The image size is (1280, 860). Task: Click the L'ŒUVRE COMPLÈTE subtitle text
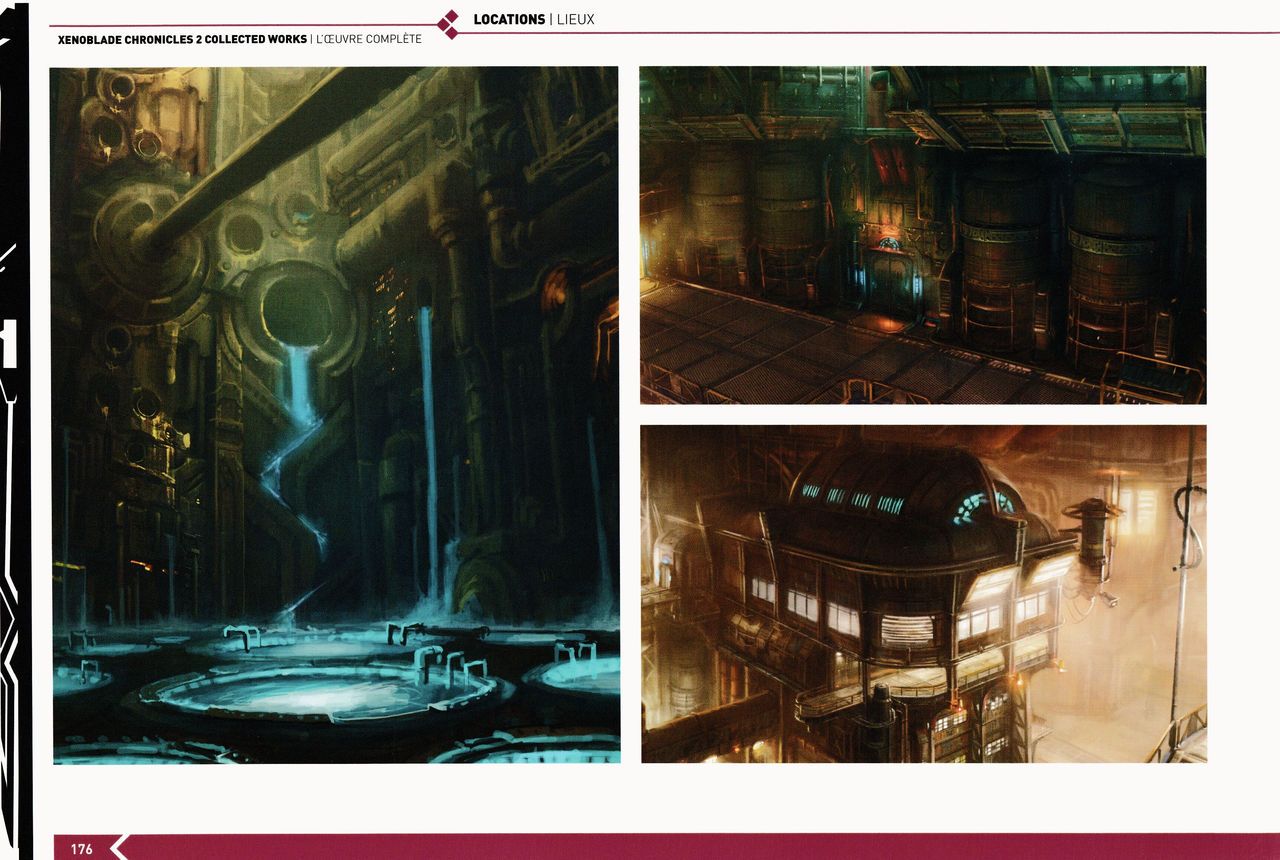click(369, 40)
